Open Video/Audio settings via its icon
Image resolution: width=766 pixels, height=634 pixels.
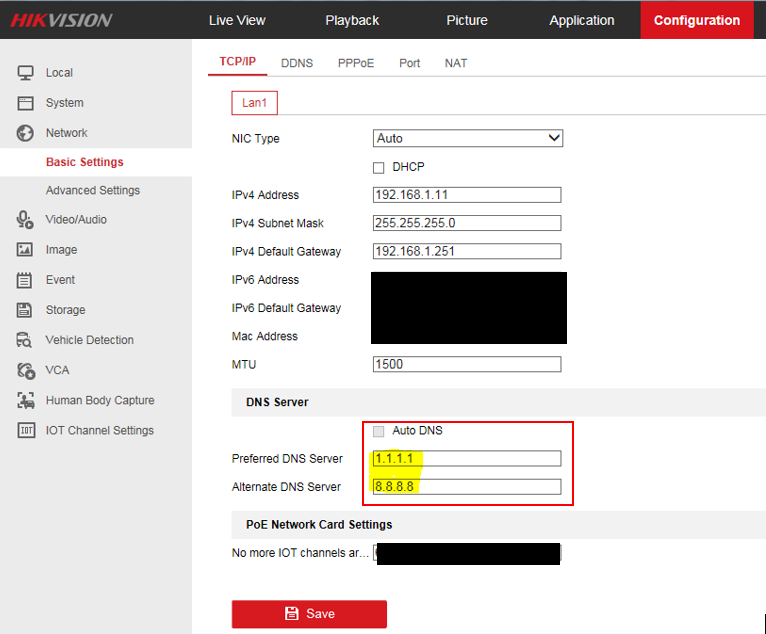point(26,220)
